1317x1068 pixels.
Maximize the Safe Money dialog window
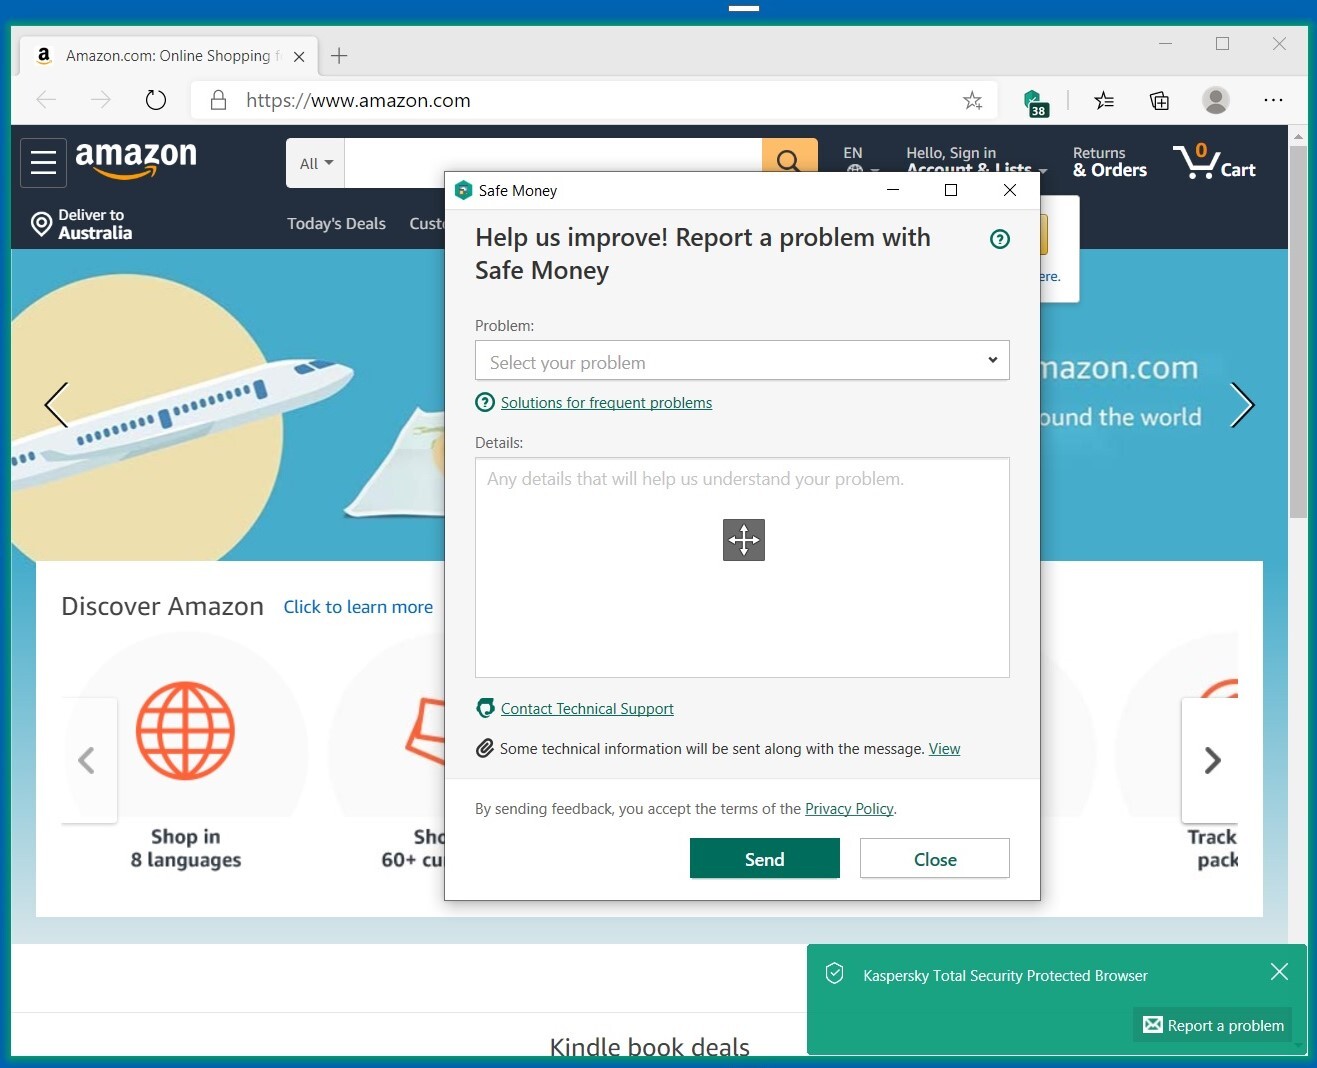[x=951, y=190]
